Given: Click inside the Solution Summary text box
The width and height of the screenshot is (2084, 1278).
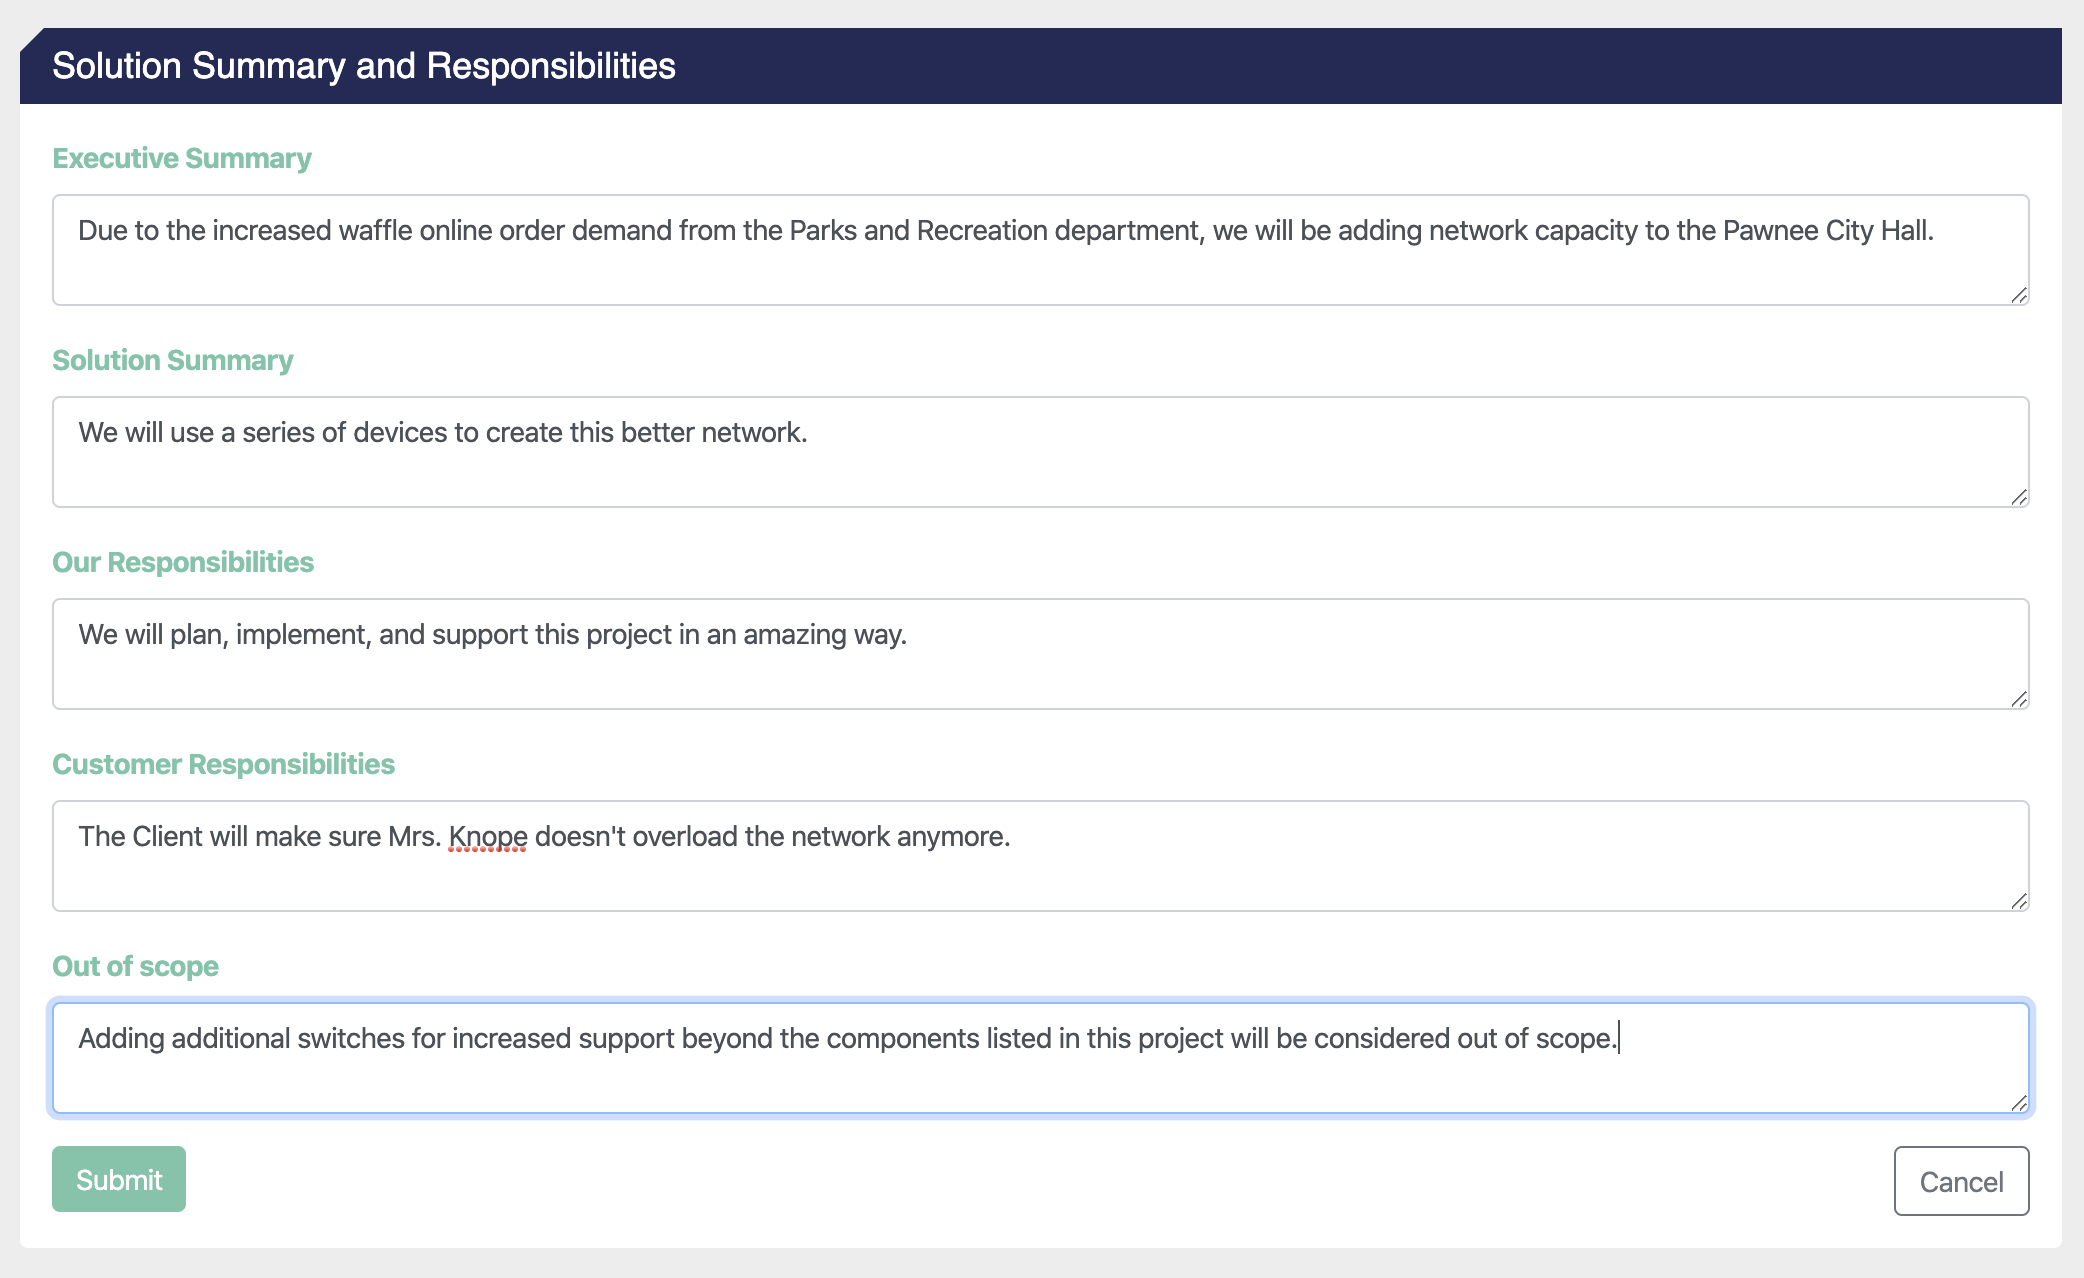Looking at the screenshot, I should tap(1041, 452).
